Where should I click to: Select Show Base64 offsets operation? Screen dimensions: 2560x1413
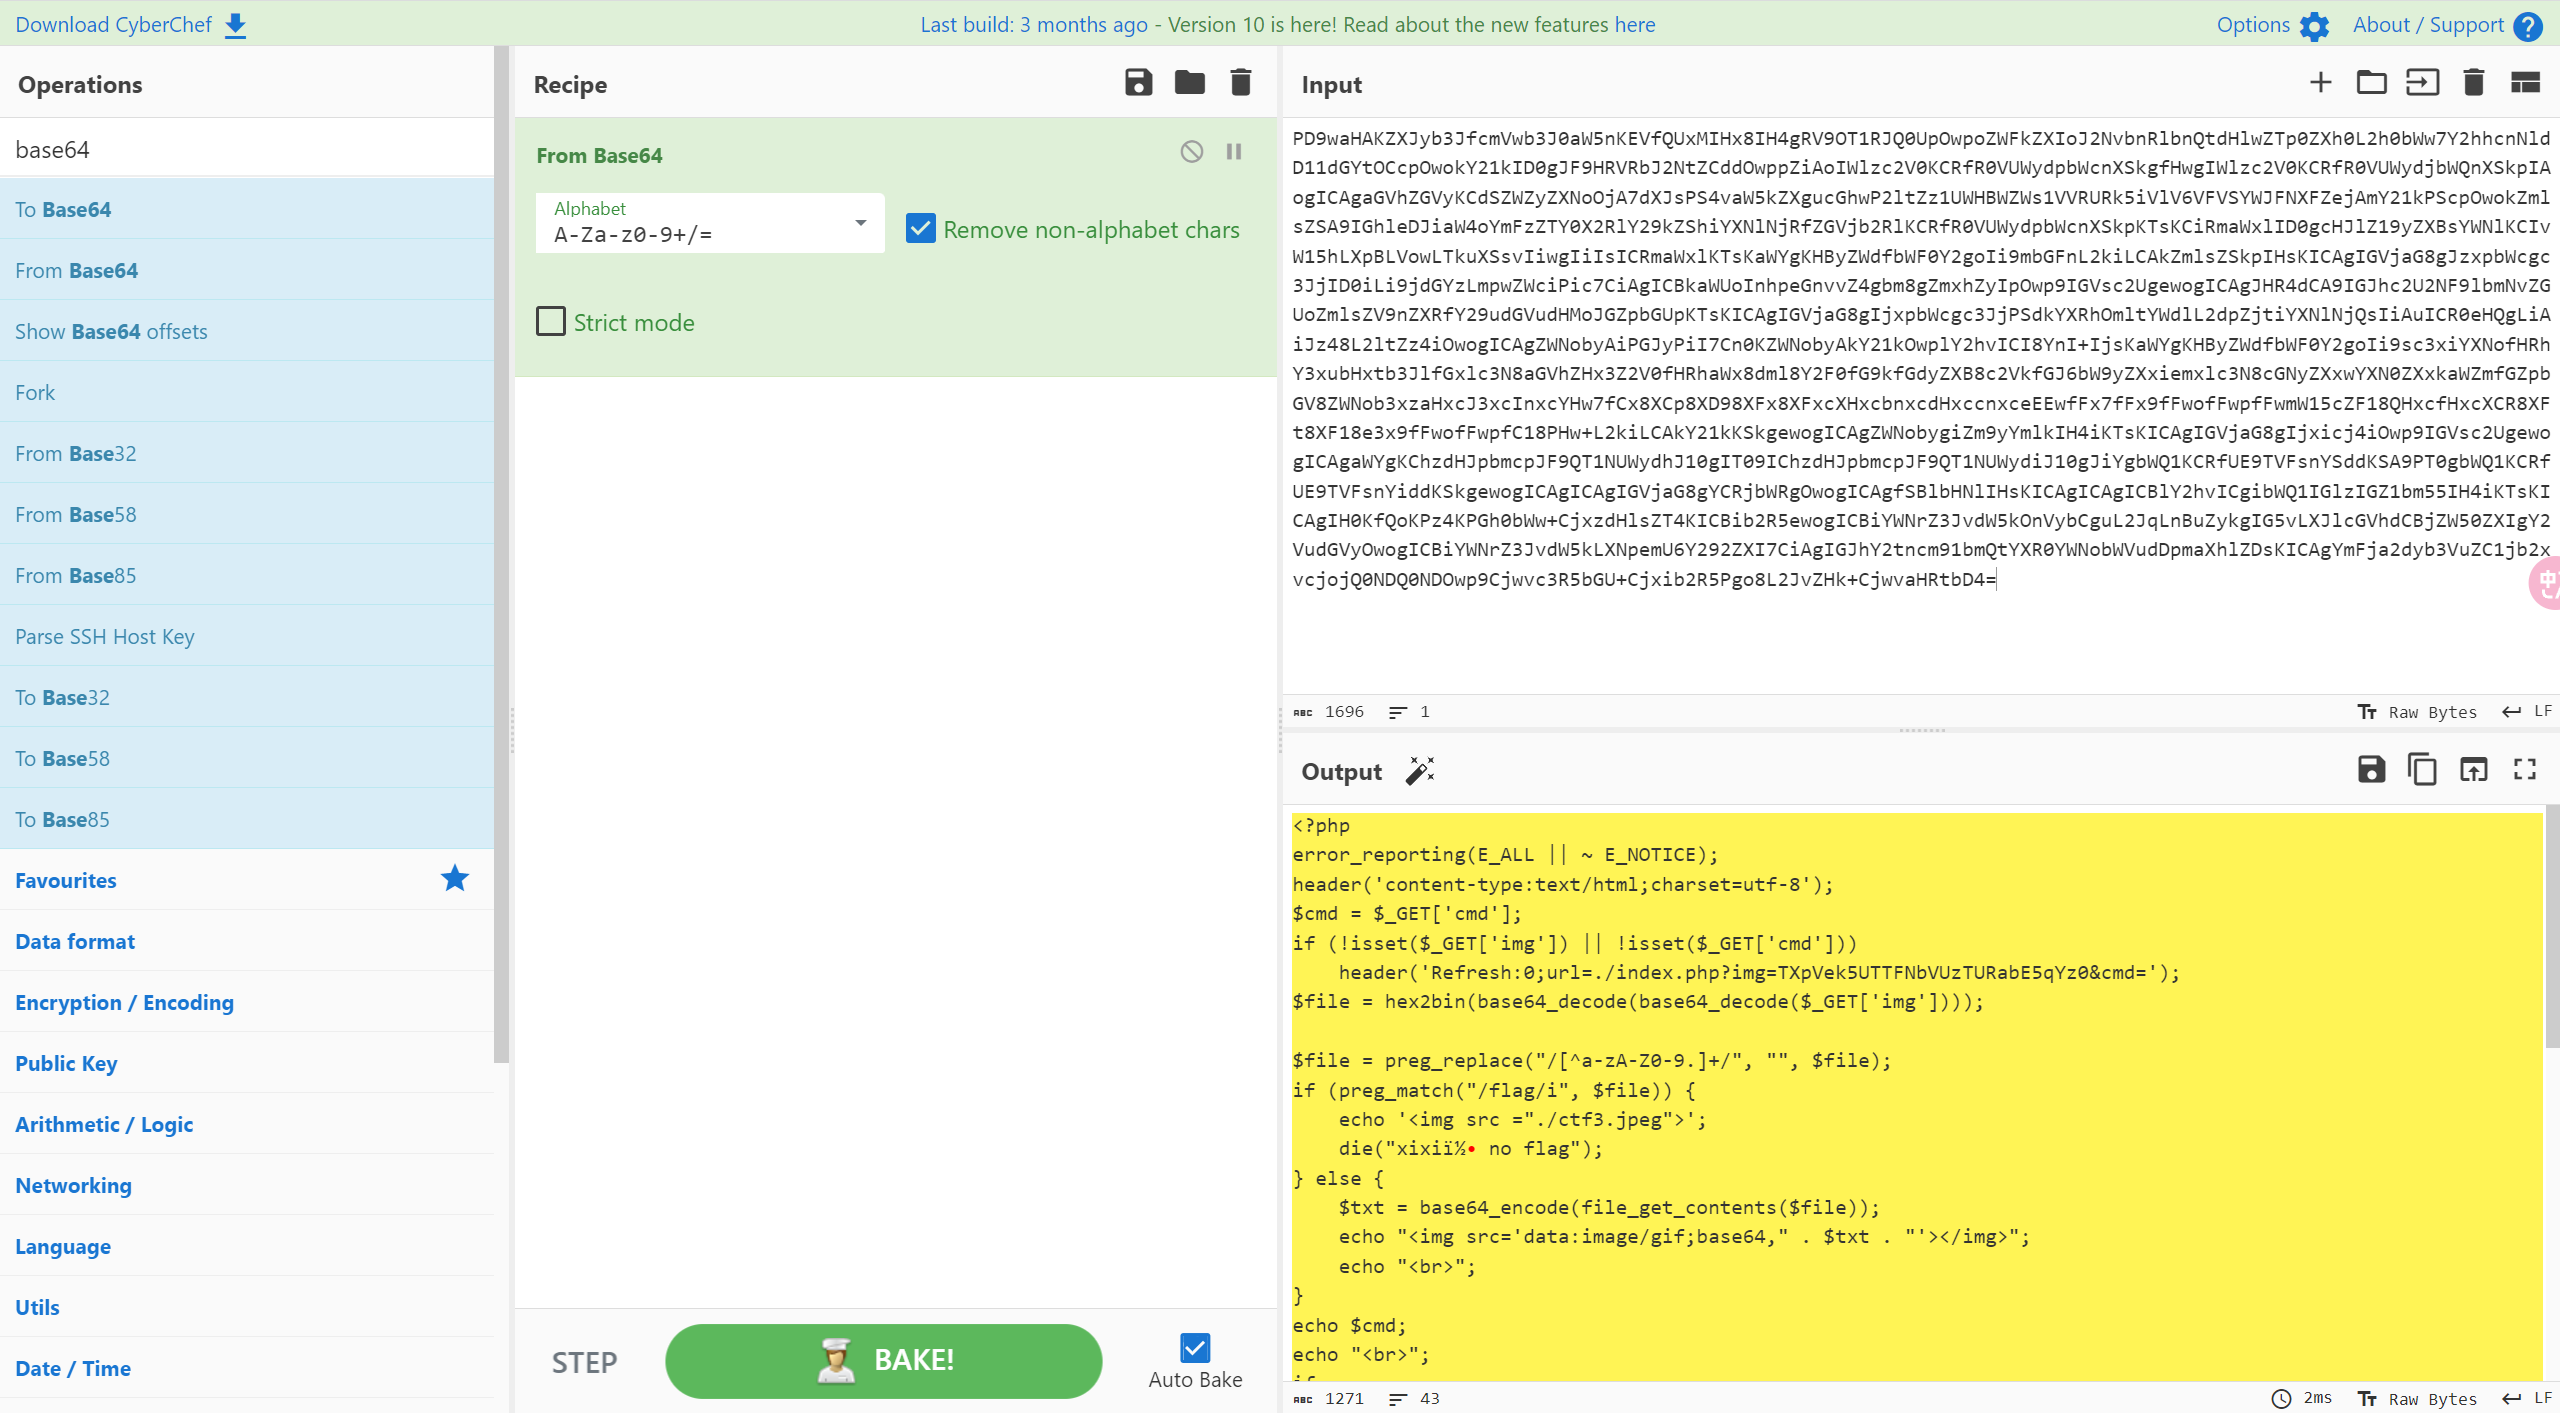click(x=111, y=331)
